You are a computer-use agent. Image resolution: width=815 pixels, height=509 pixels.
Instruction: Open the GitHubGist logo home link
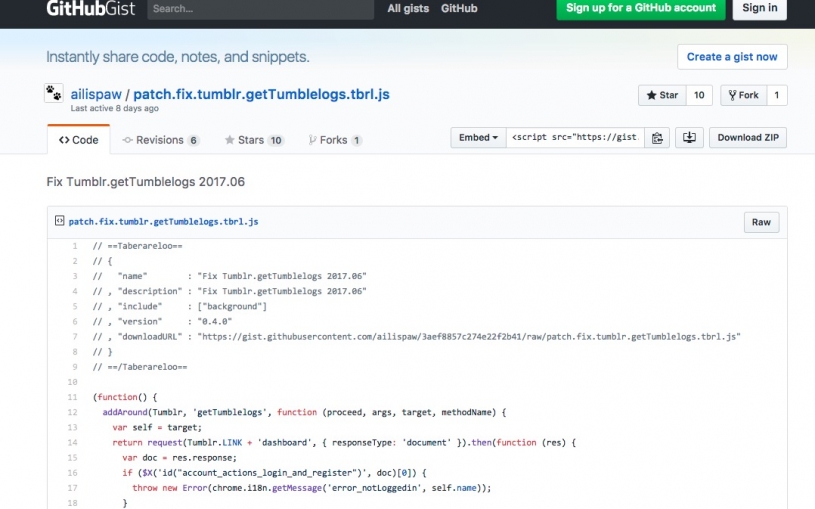[x=90, y=8]
